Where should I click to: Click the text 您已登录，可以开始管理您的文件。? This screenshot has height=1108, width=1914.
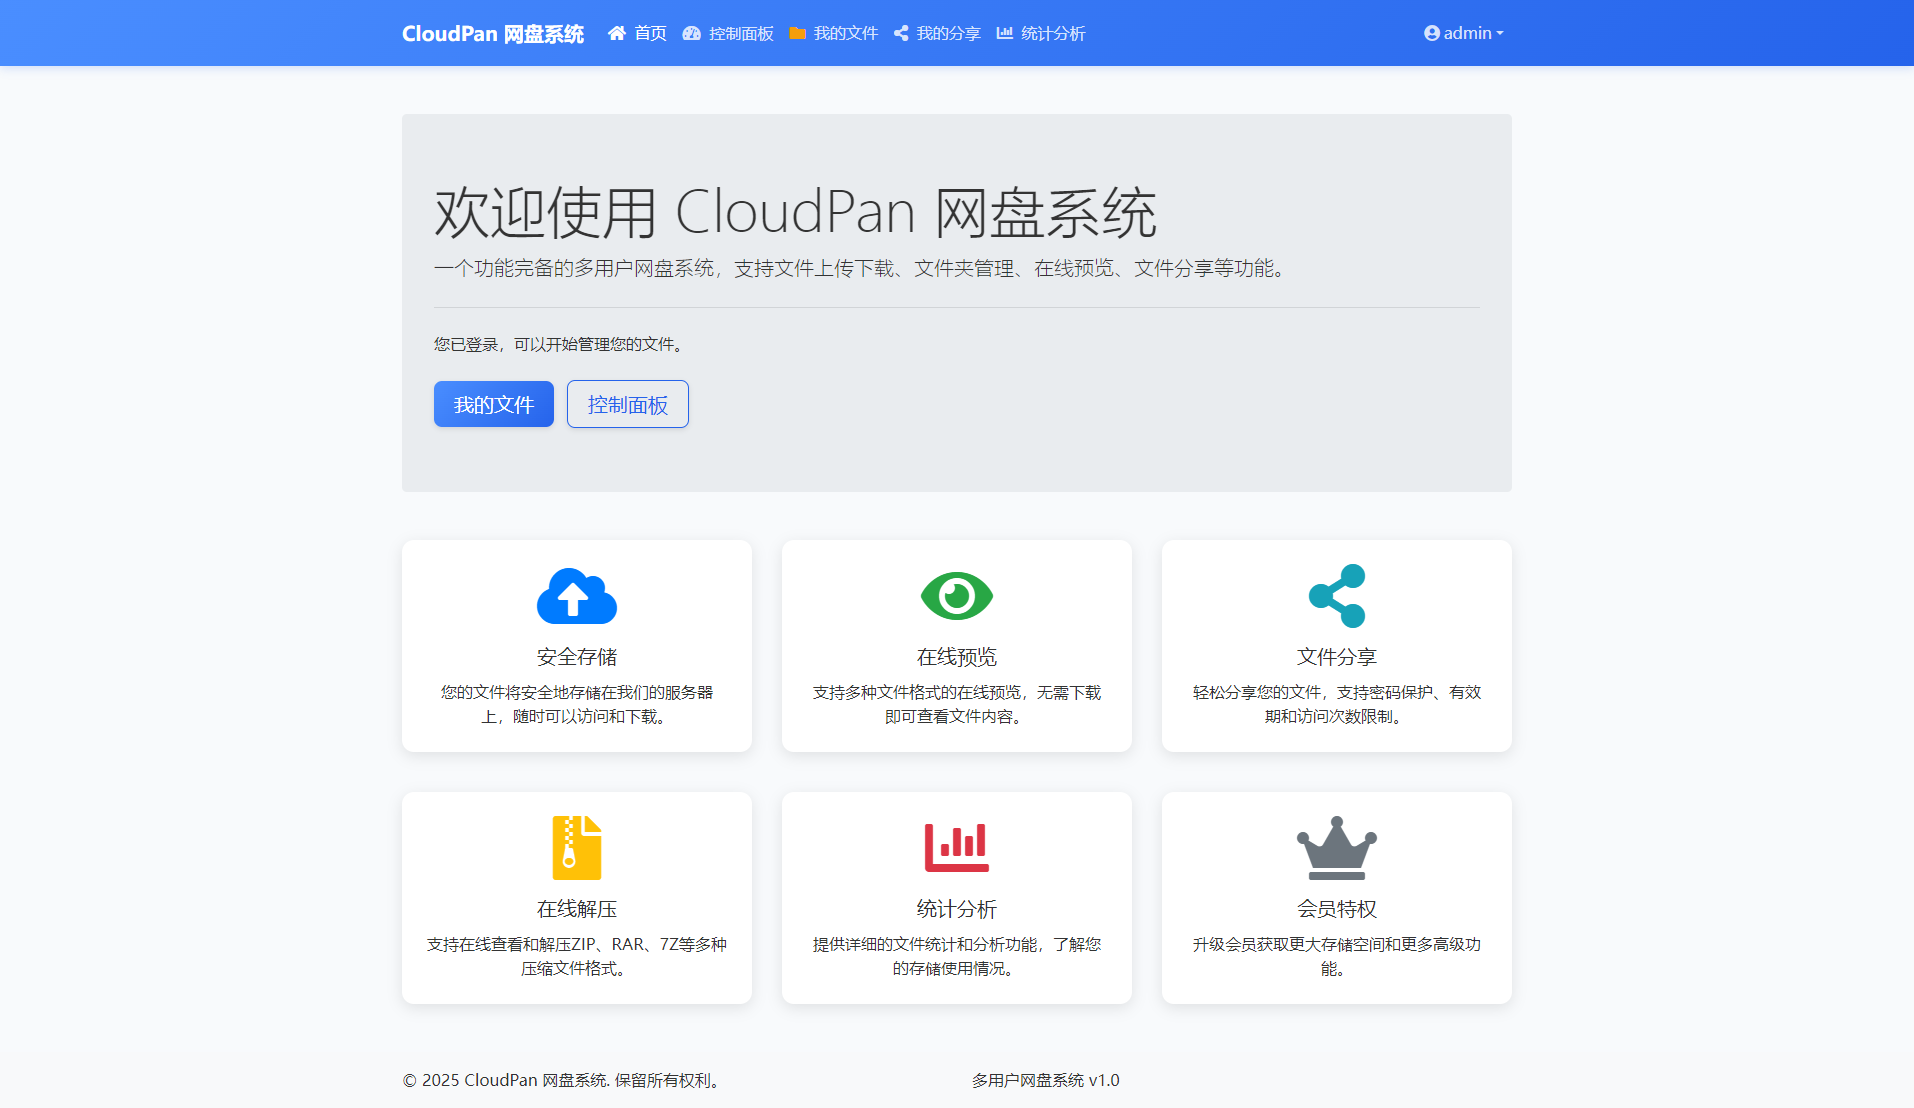pos(562,344)
